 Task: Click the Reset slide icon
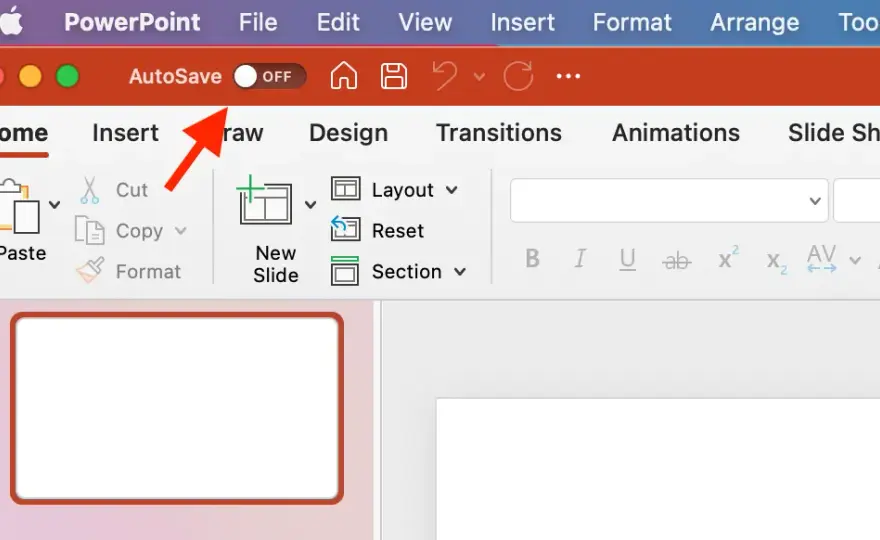[x=345, y=229]
